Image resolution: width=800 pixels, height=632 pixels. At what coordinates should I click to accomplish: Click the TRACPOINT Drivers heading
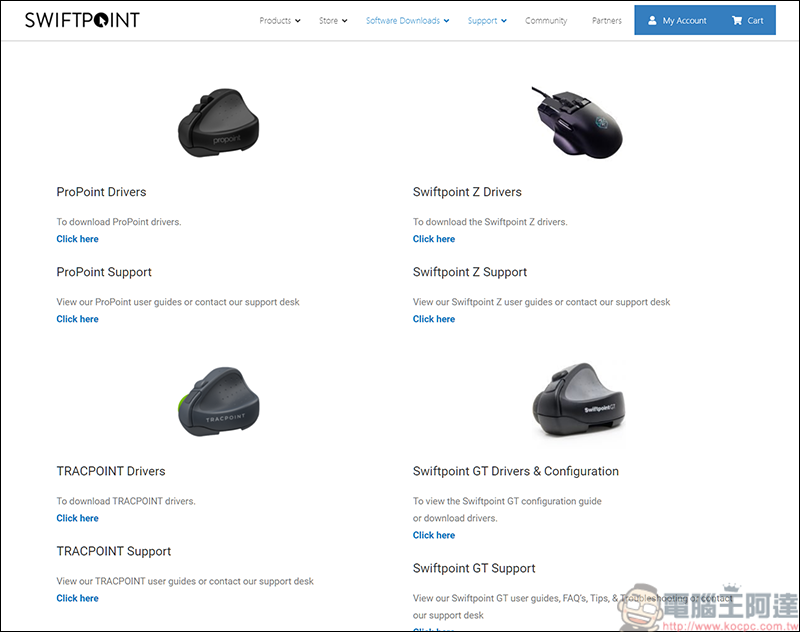pos(111,471)
